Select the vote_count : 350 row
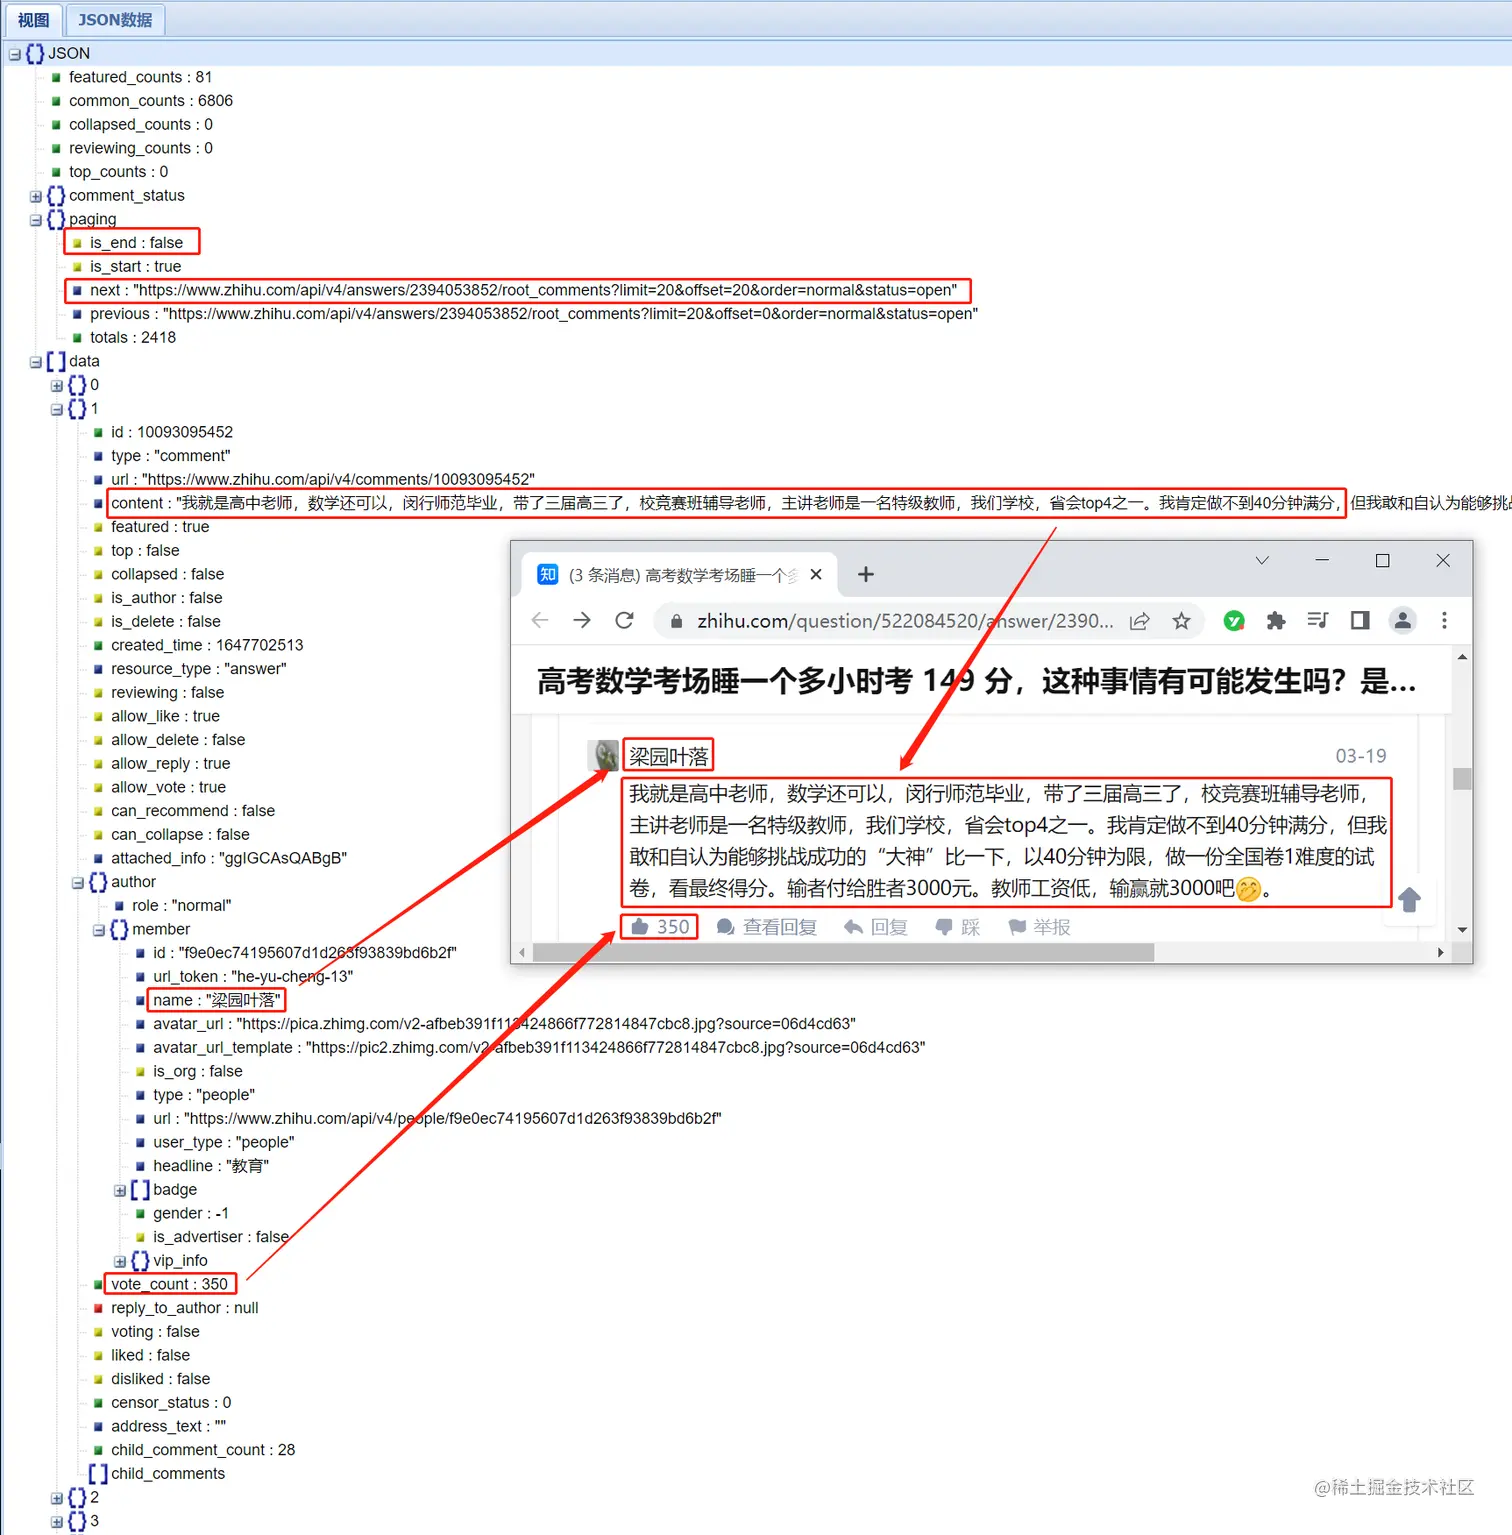Viewport: 1512px width, 1535px height. click(170, 1284)
